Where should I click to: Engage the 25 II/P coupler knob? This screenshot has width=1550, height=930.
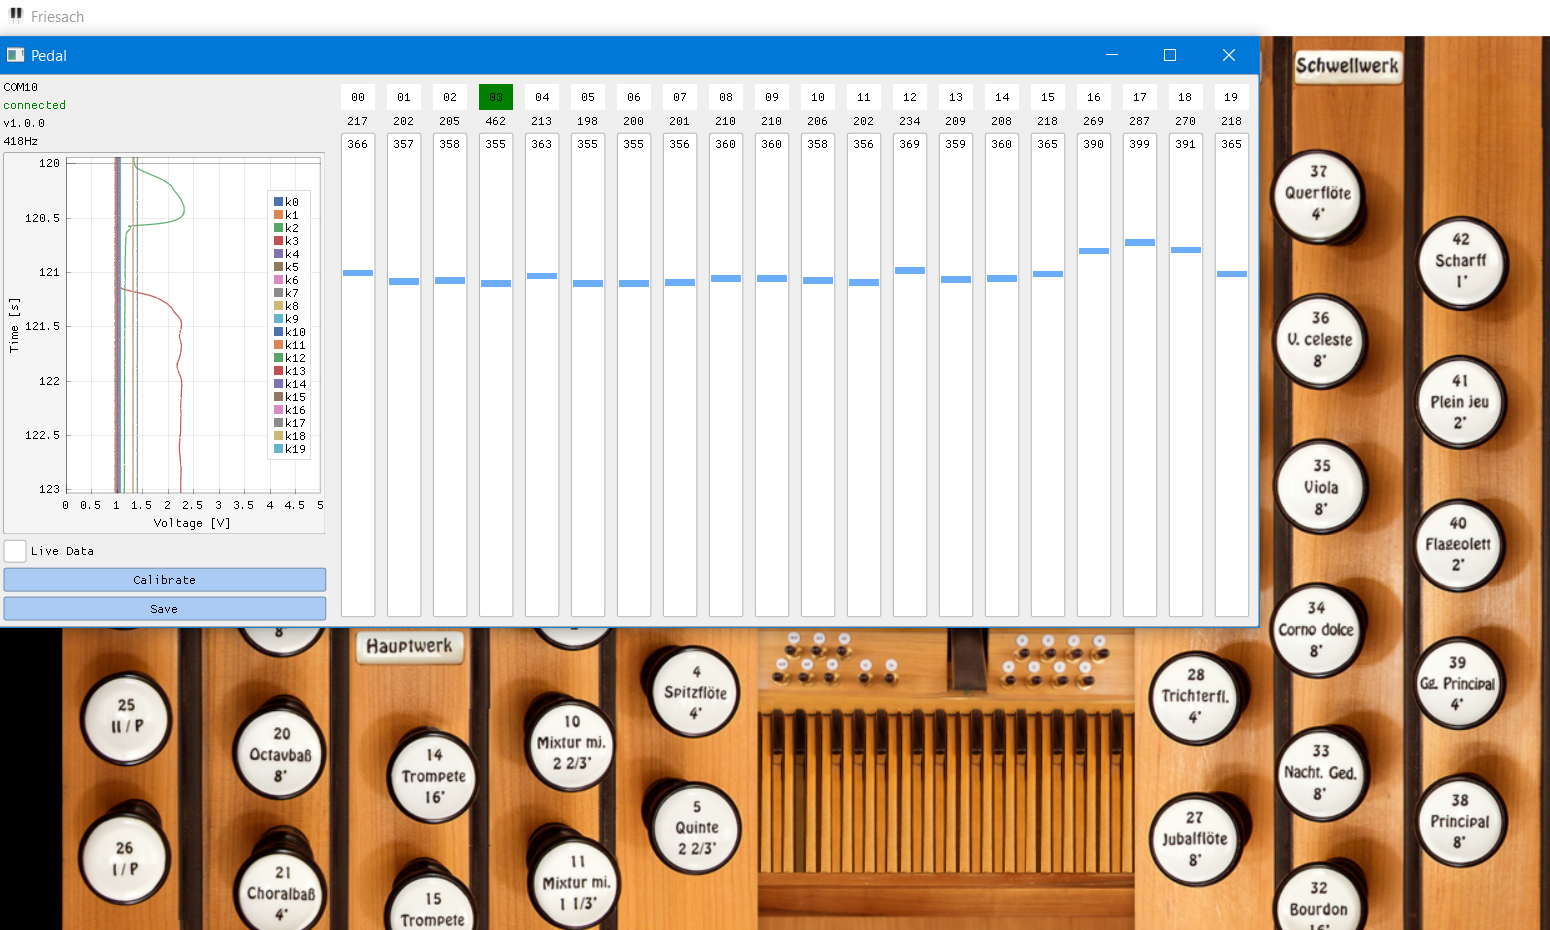(126, 718)
